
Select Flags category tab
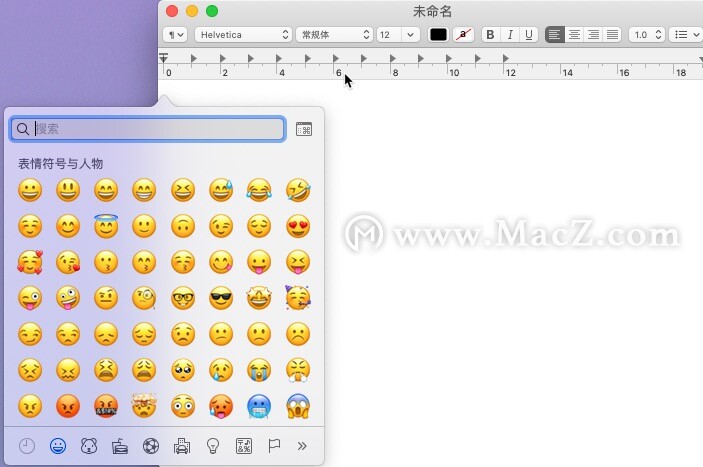pyautogui.click(x=274, y=446)
